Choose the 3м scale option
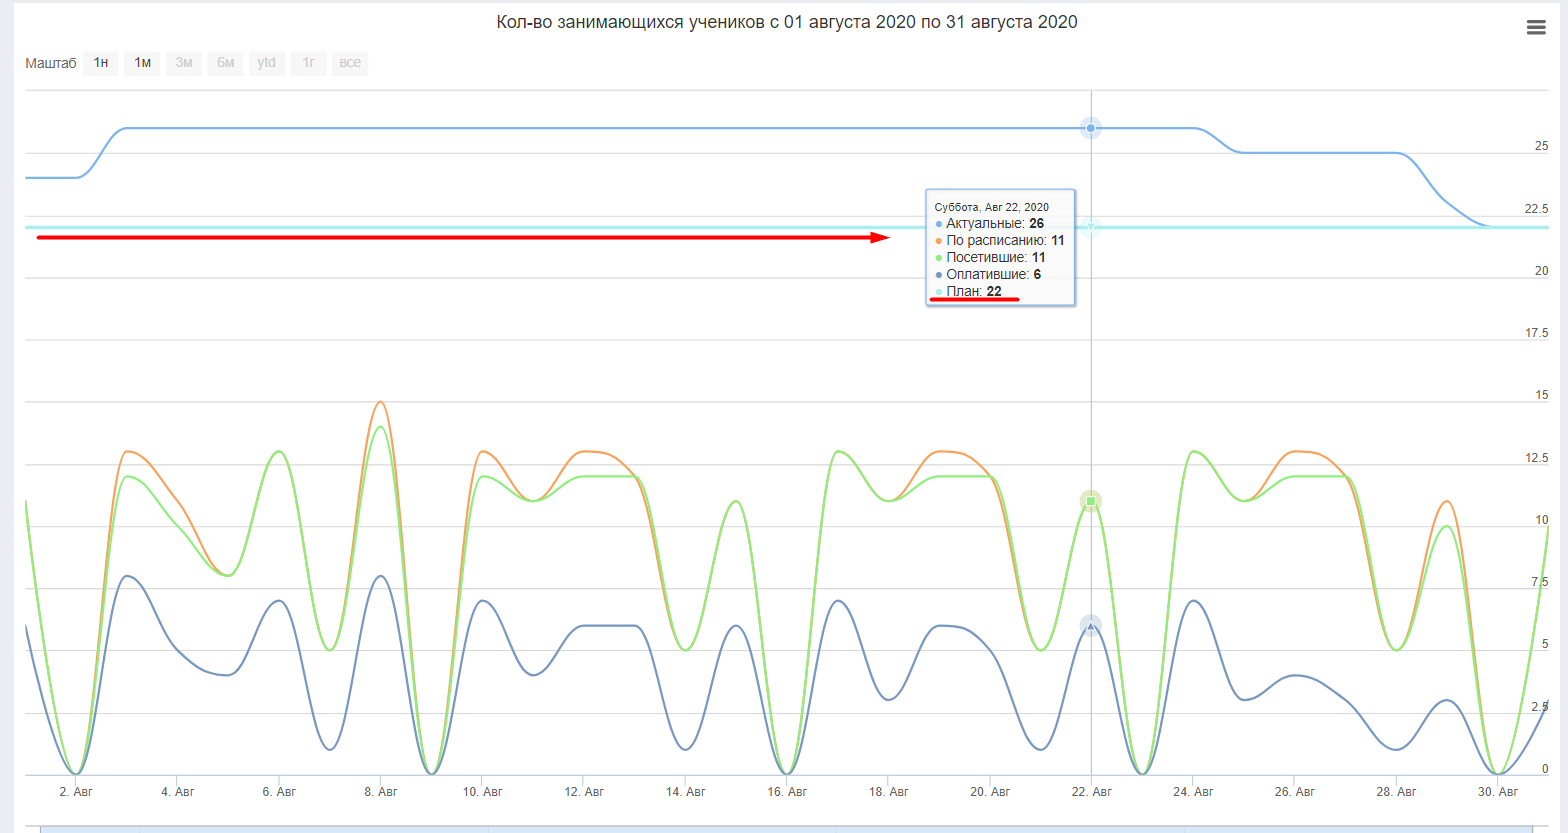This screenshot has width=1568, height=833. pos(184,63)
